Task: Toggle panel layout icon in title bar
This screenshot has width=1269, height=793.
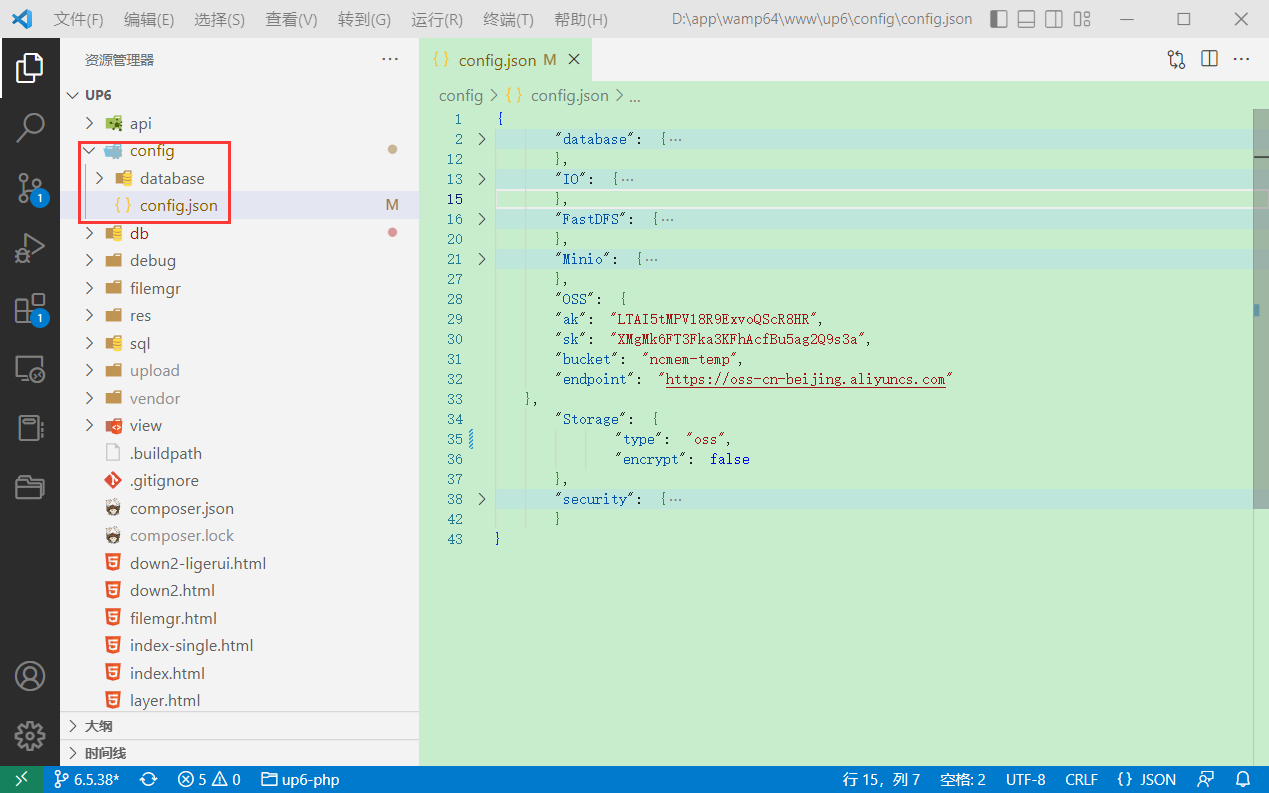Action: point(1026,19)
